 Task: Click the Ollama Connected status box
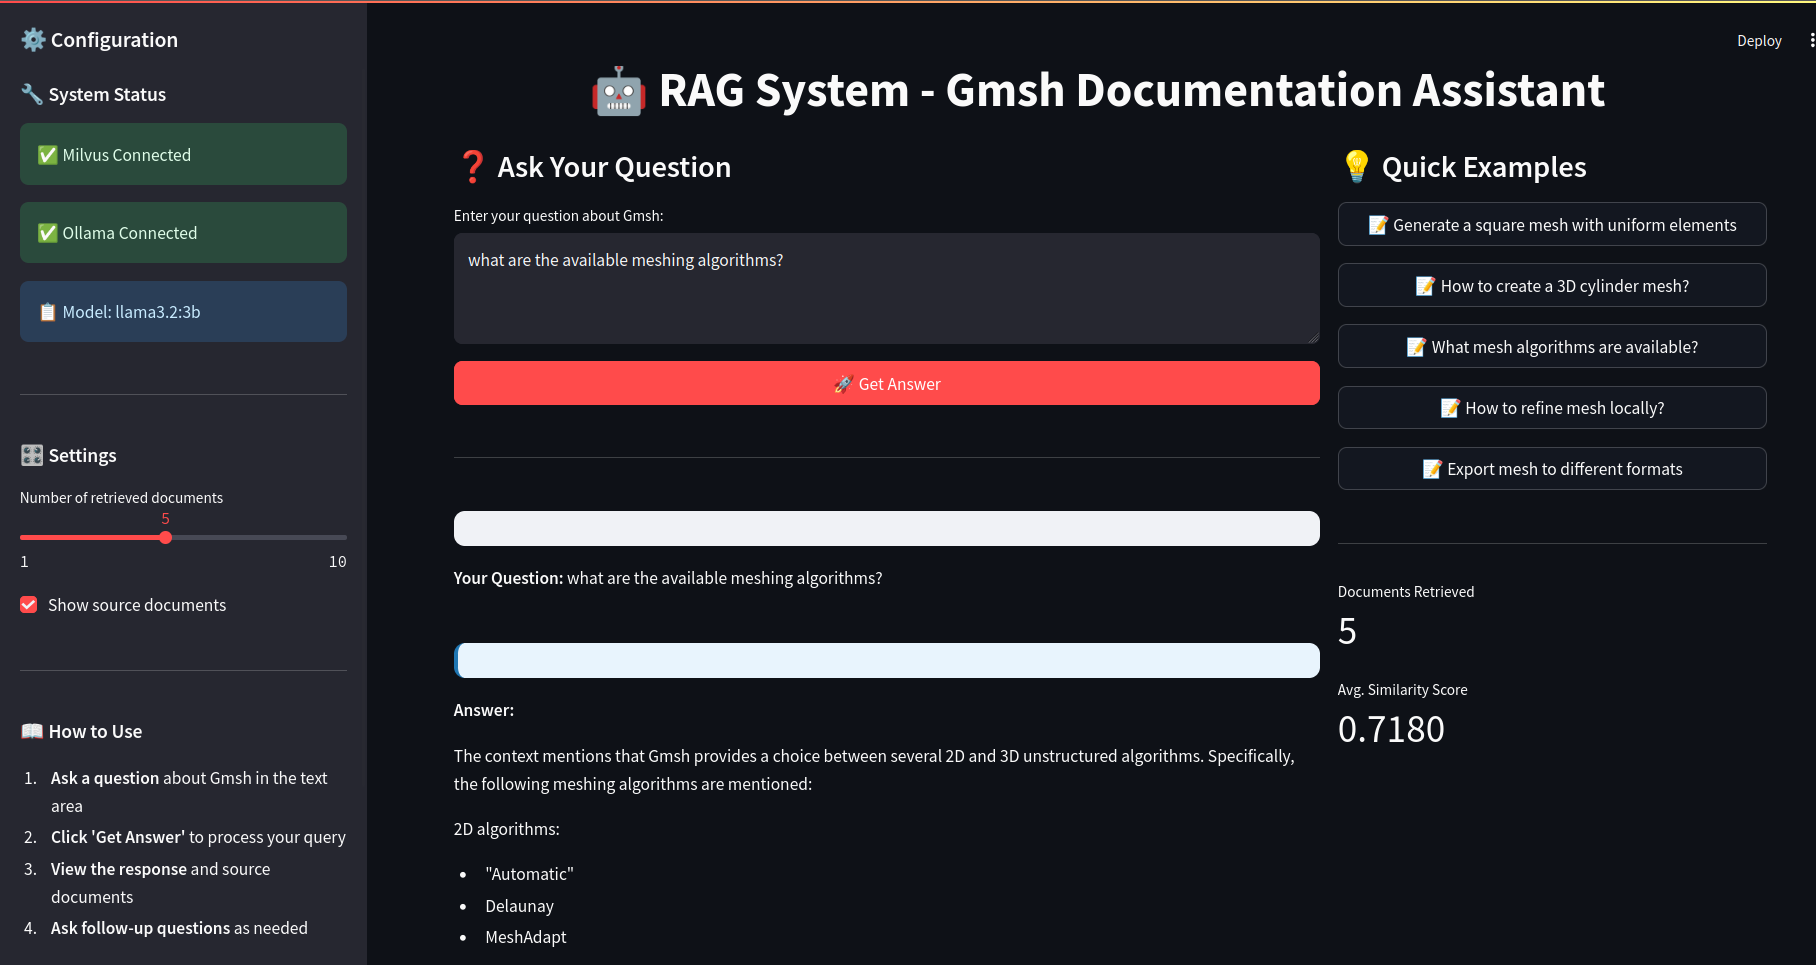pyautogui.click(x=183, y=233)
